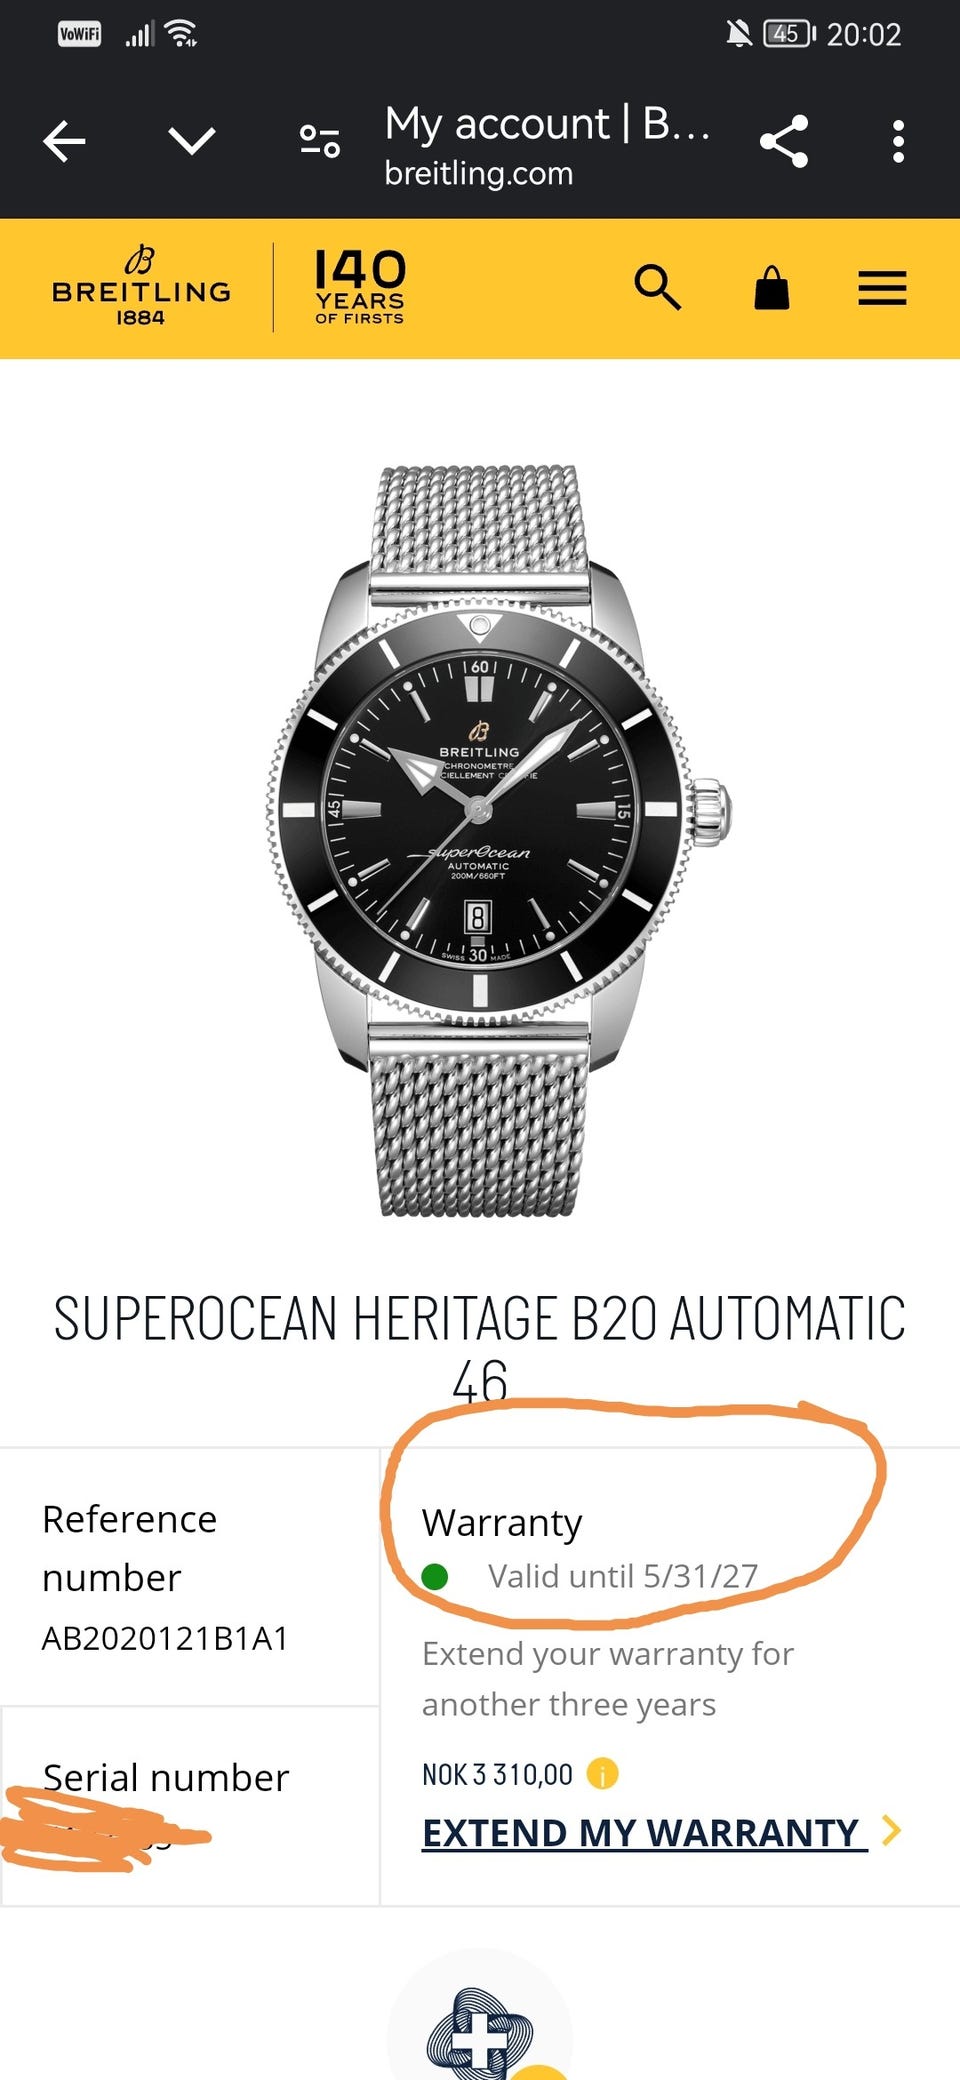Click the Extend My Warranty link

pyautogui.click(x=641, y=1832)
